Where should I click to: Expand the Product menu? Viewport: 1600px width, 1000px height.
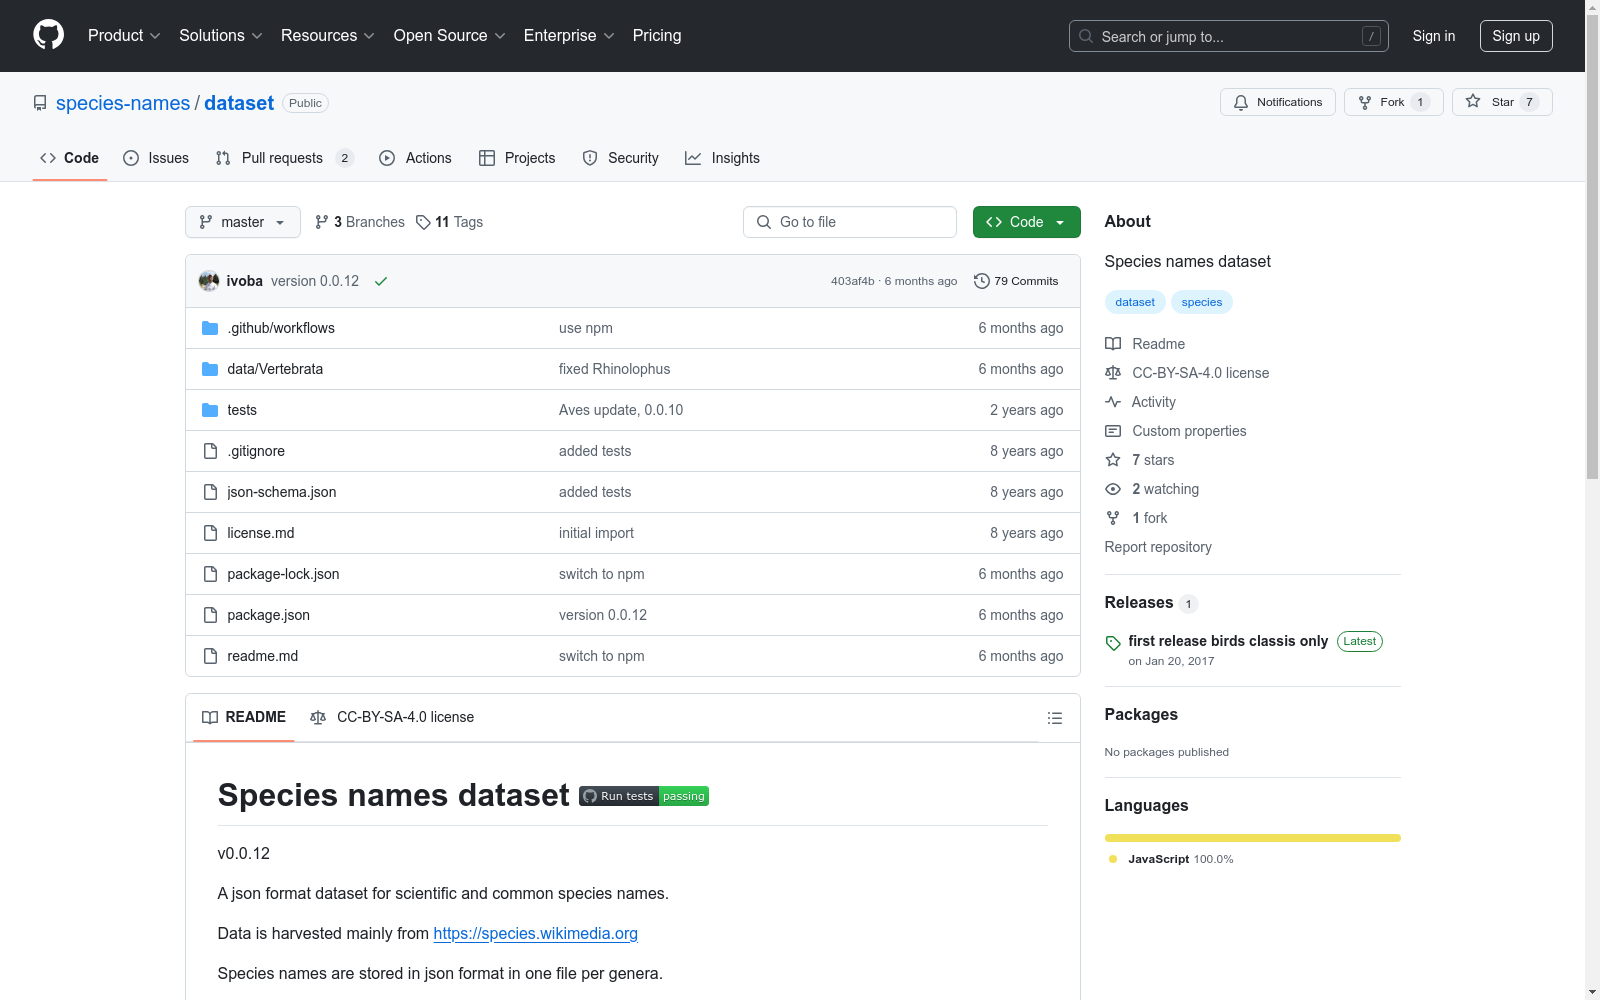(x=124, y=36)
